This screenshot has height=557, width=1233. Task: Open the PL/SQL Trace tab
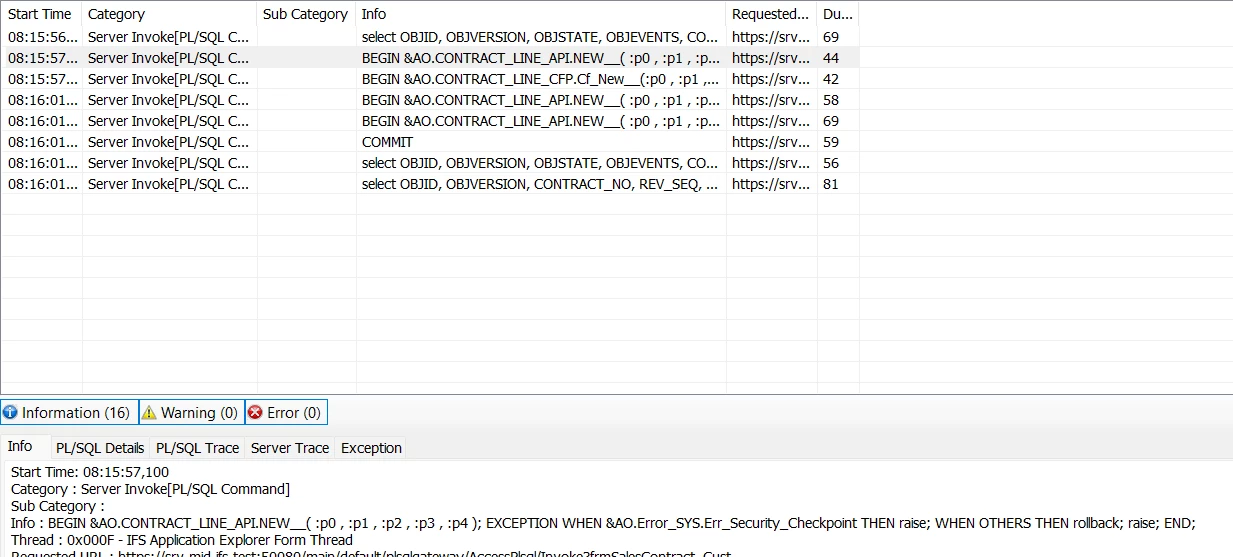(x=198, y=448)
